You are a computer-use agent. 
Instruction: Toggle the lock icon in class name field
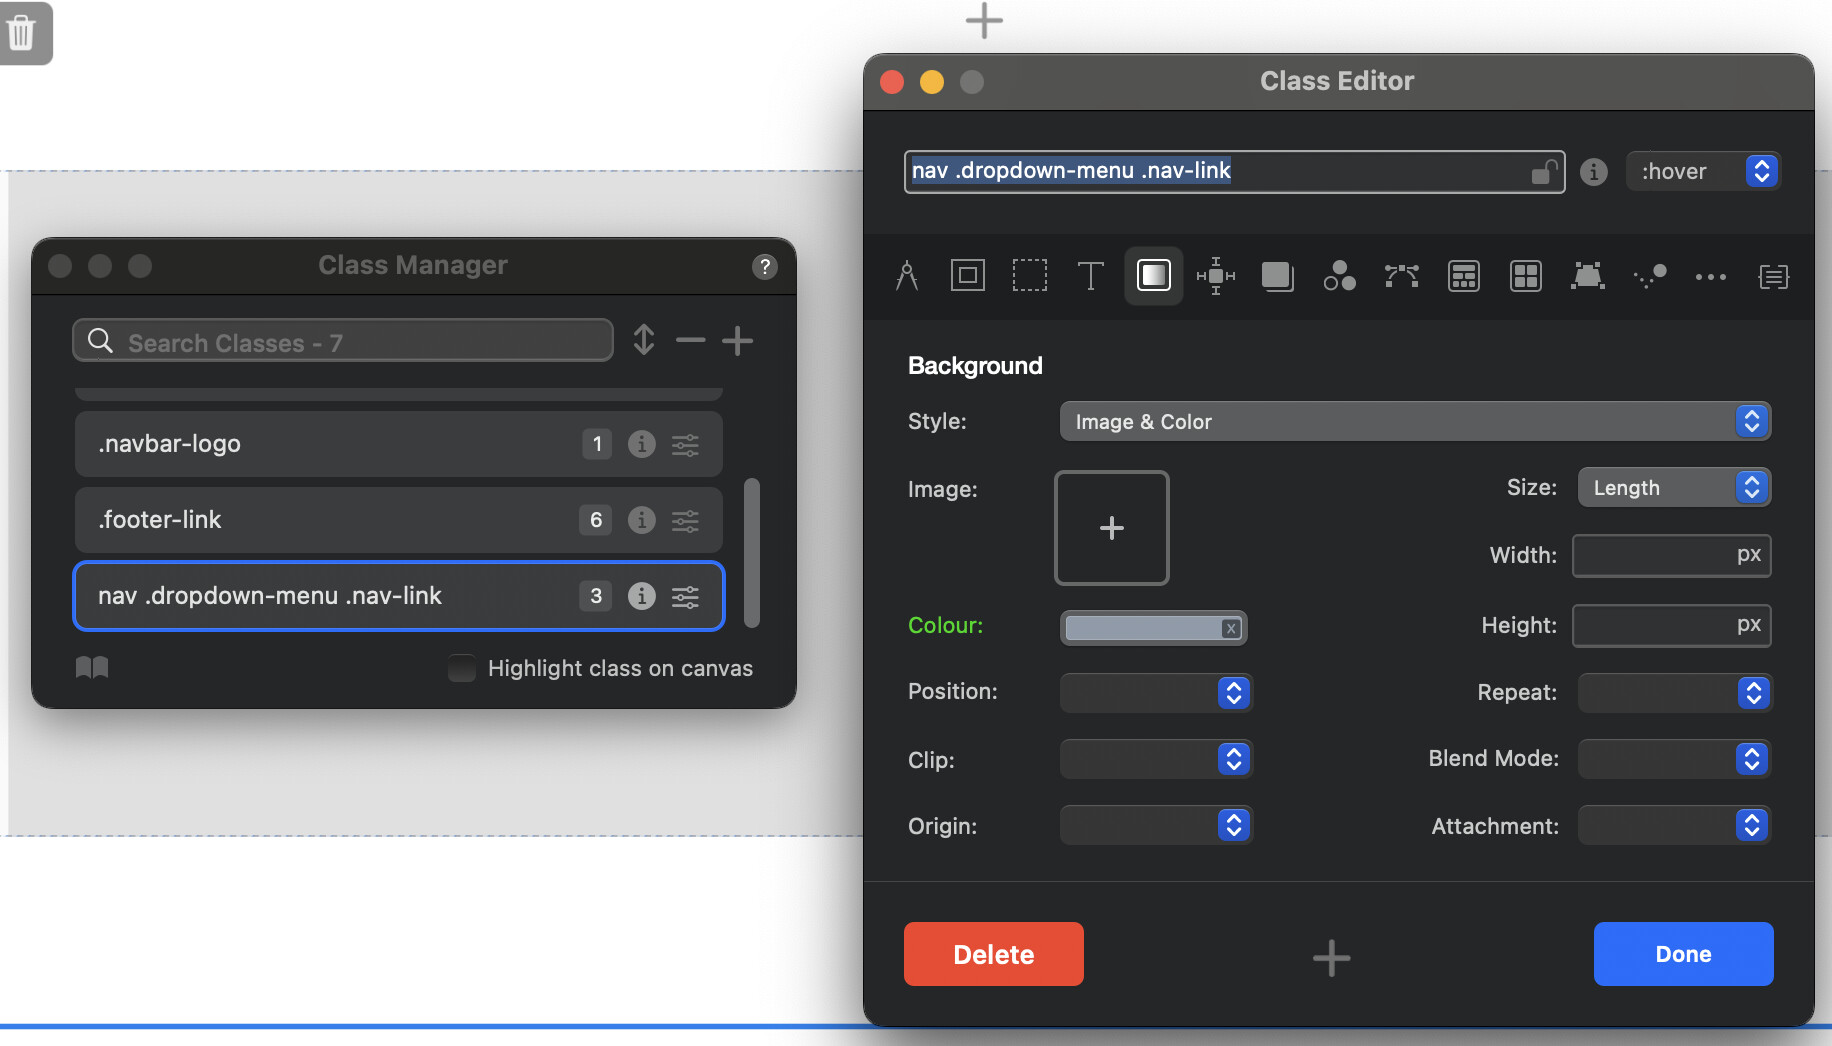click(1544, 172)
